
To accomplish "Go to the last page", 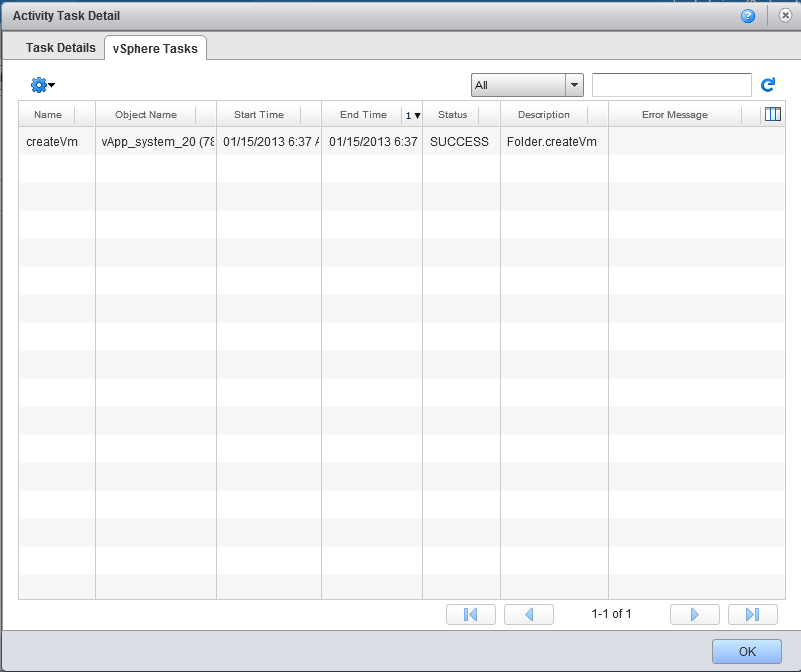I will [x=753, y=614].
